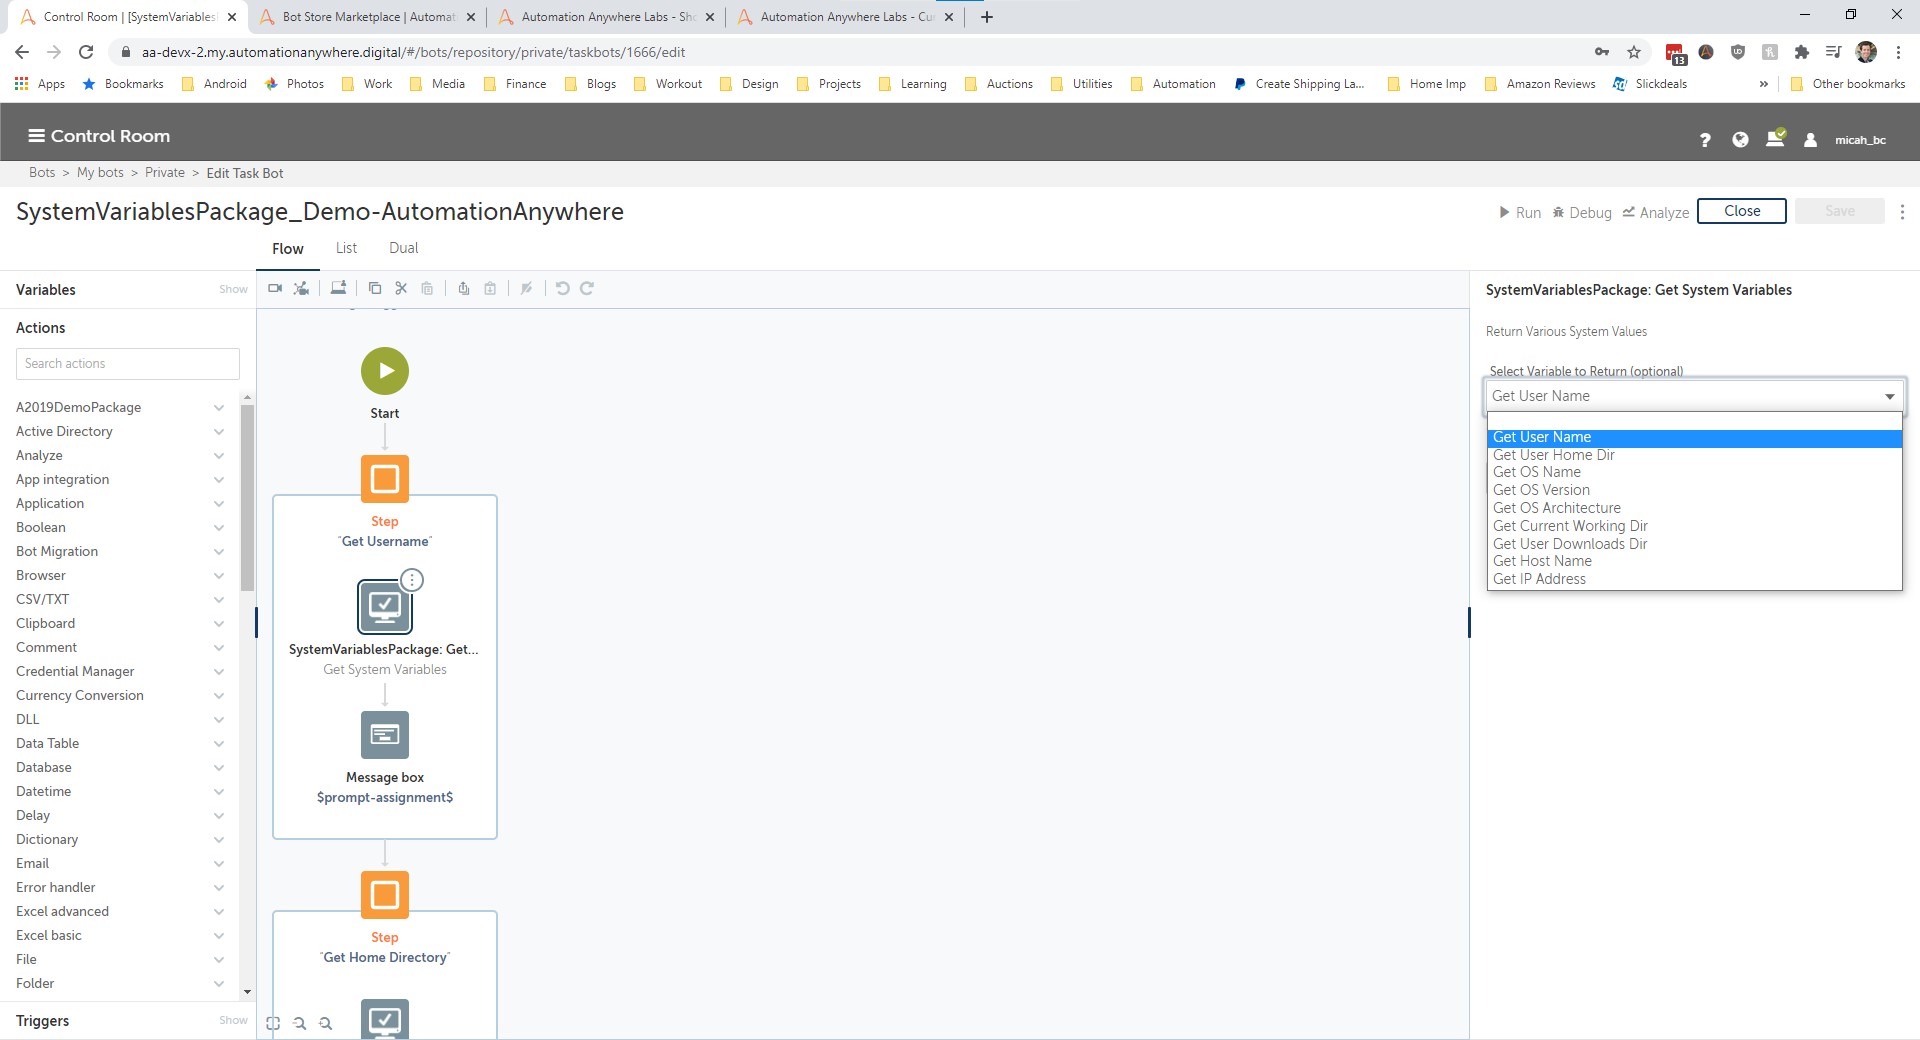Open the vertical ellipsis menu beside Save

click(1902, 212)
